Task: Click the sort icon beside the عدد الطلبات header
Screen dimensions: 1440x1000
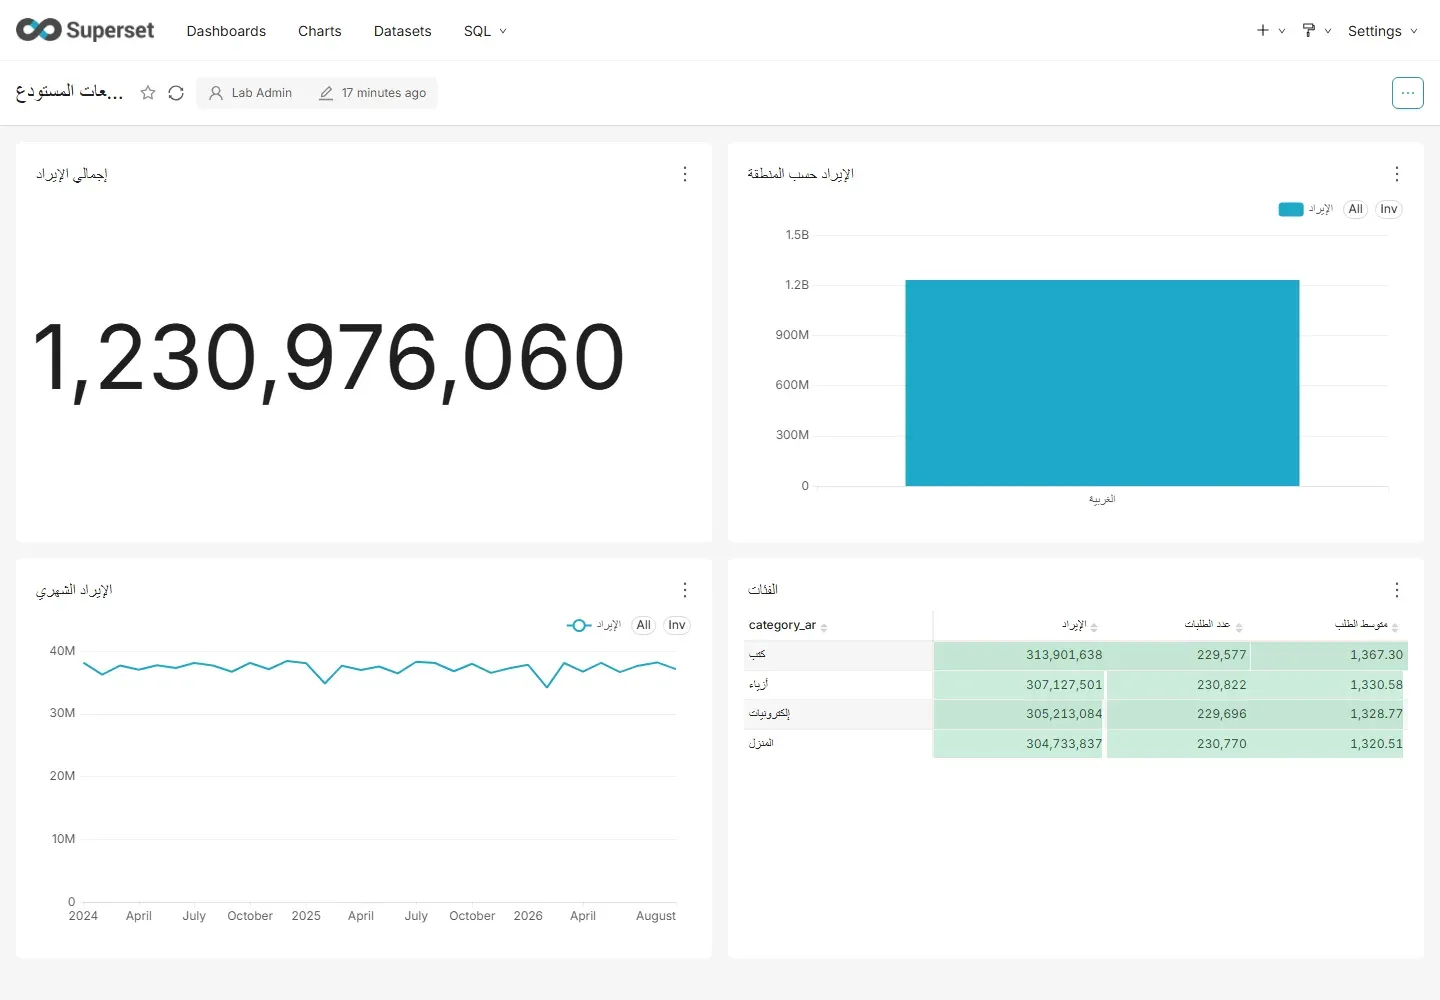Action: click(x=1239, y=627)
